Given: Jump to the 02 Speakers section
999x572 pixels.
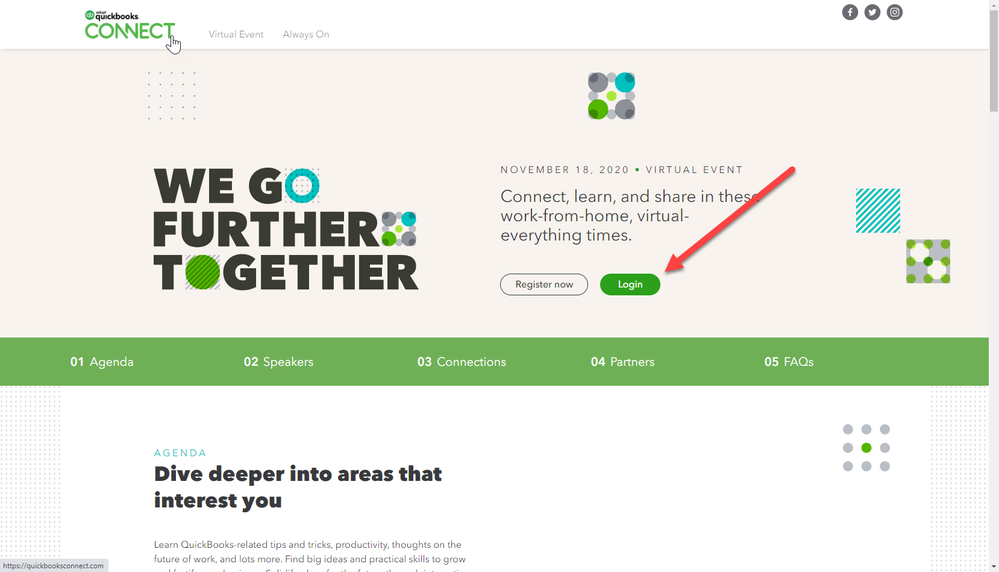Looking at the screenshot, I should click(x=278, y=362).
